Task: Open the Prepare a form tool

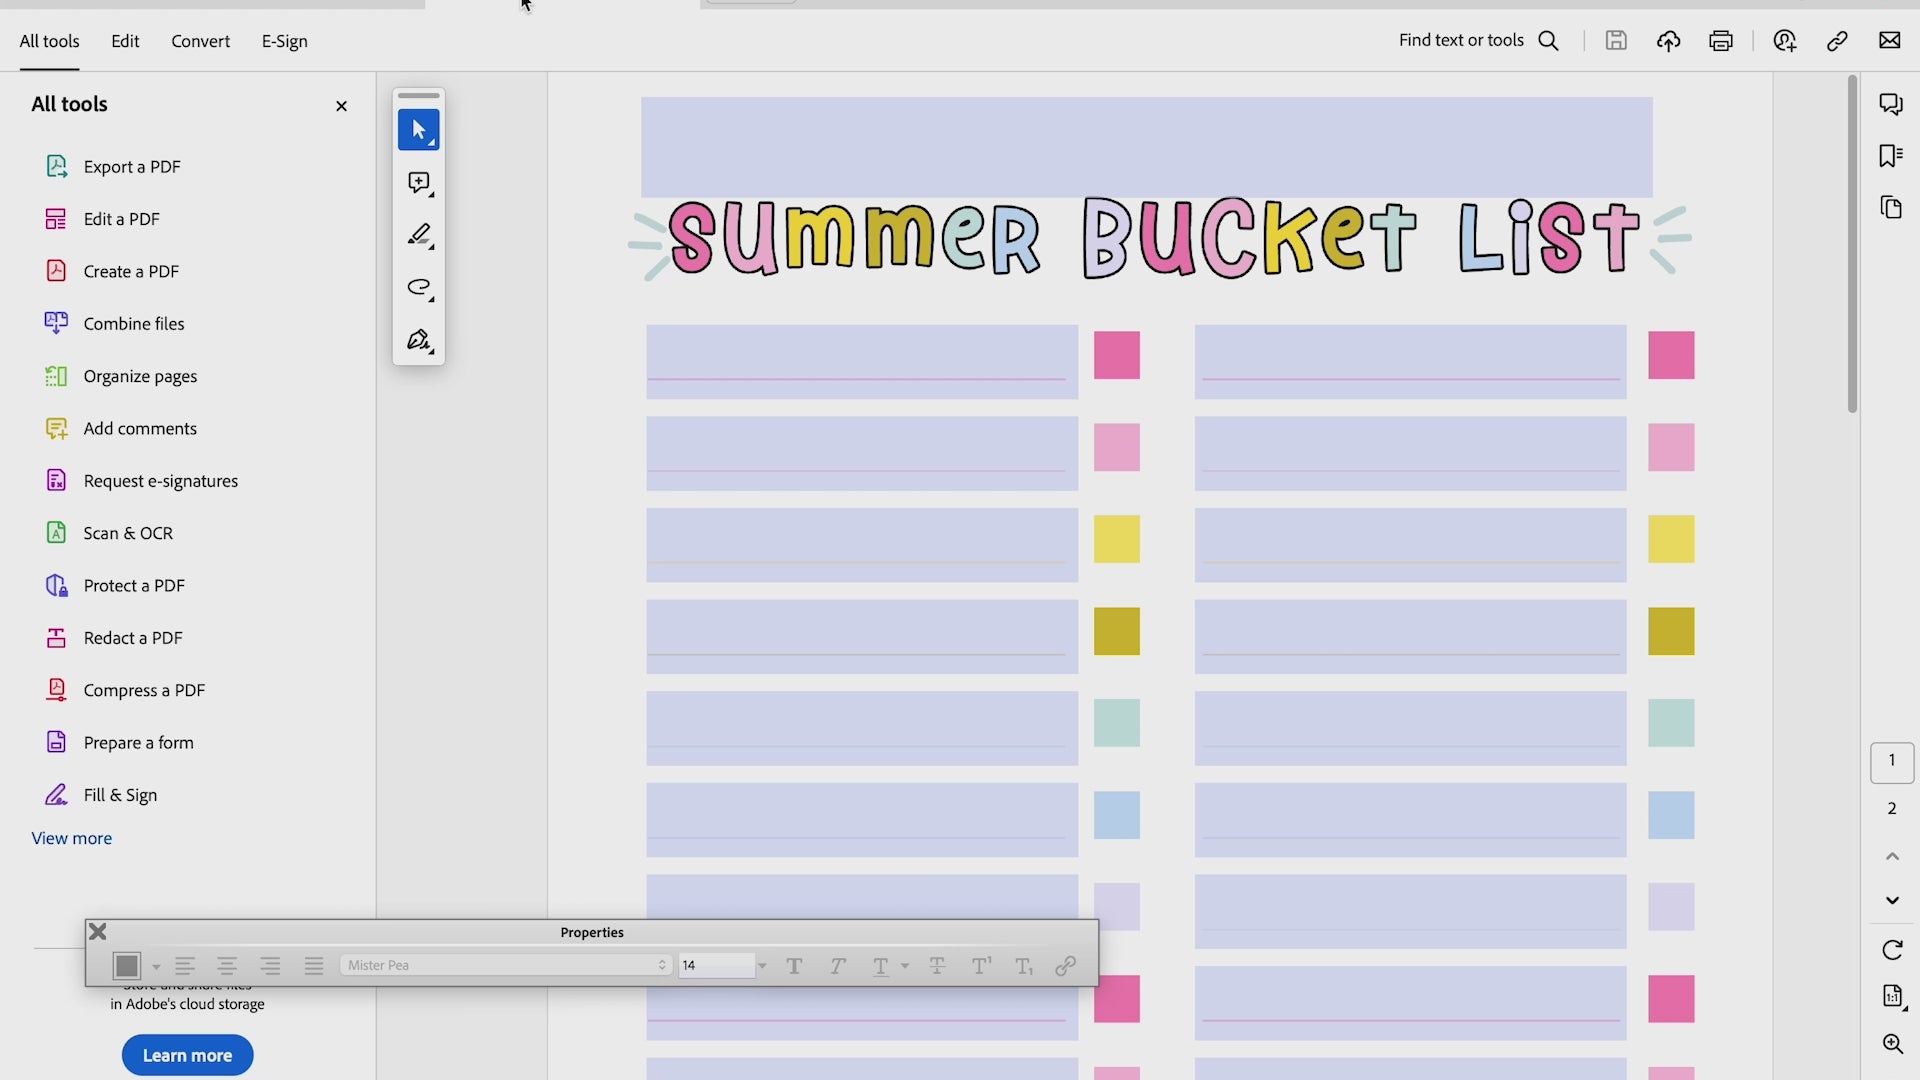Action: (138, 743)
